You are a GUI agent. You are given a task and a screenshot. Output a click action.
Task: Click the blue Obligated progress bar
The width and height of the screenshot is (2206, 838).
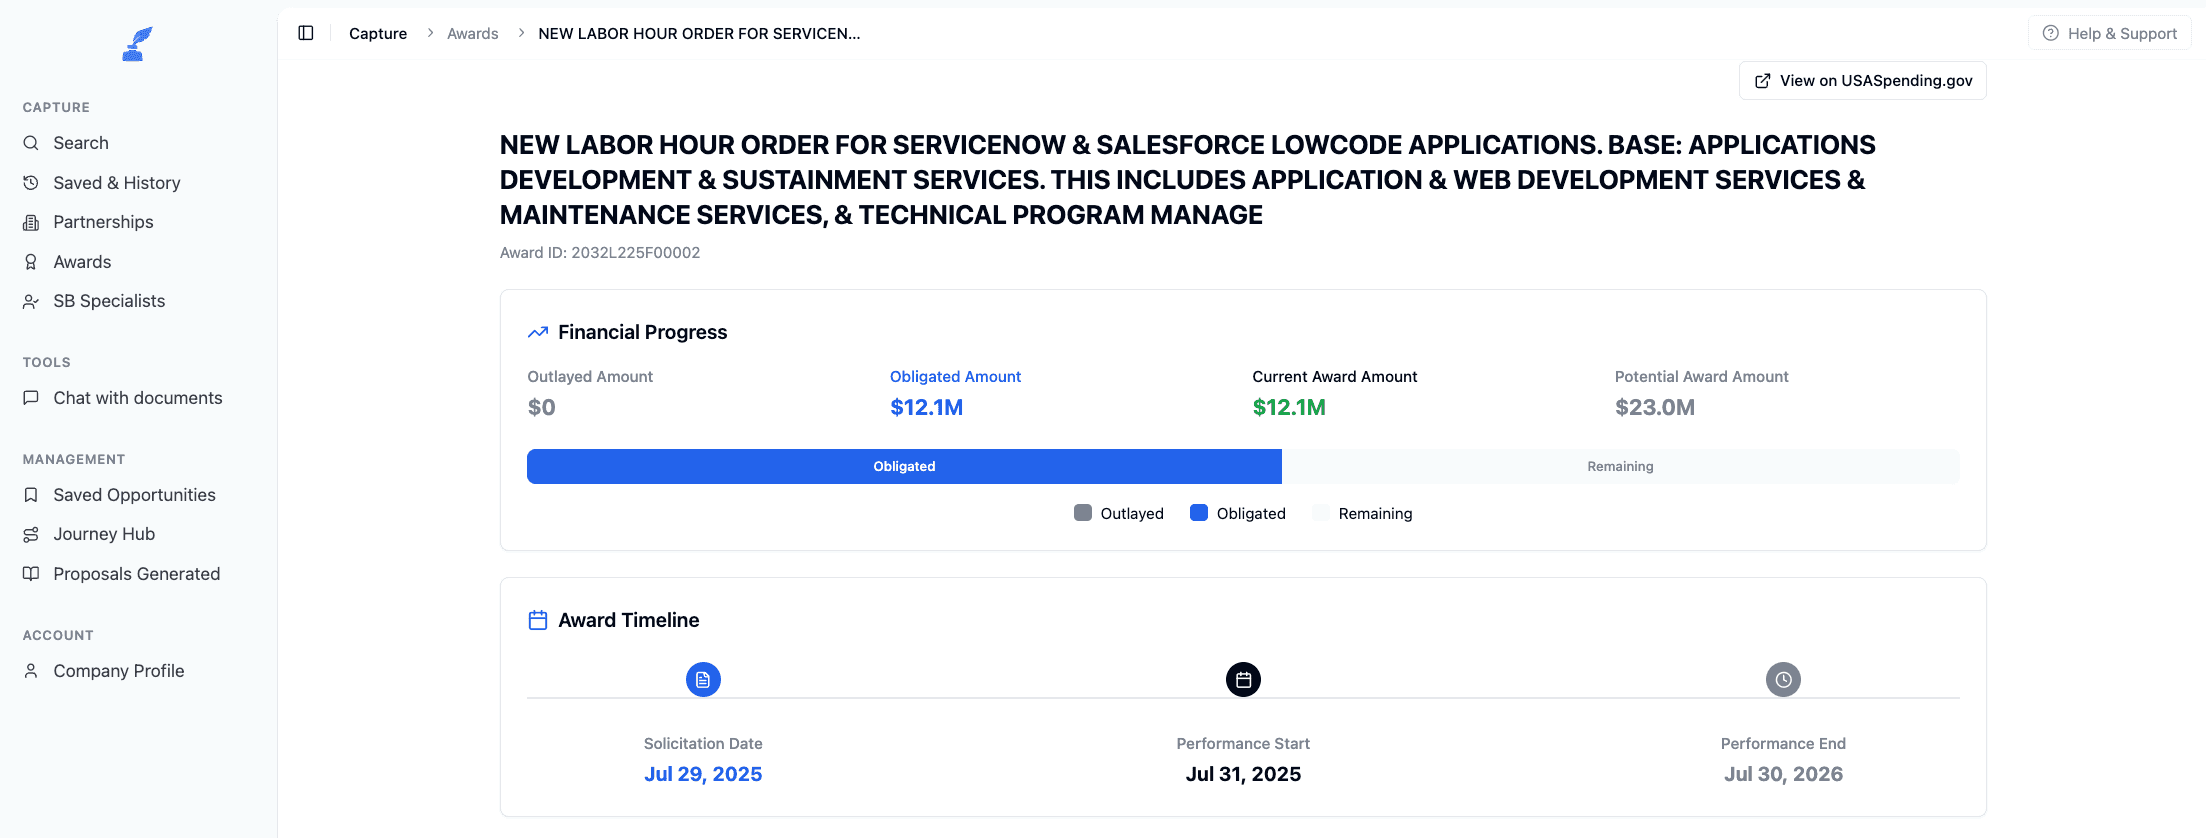point(904,466)
